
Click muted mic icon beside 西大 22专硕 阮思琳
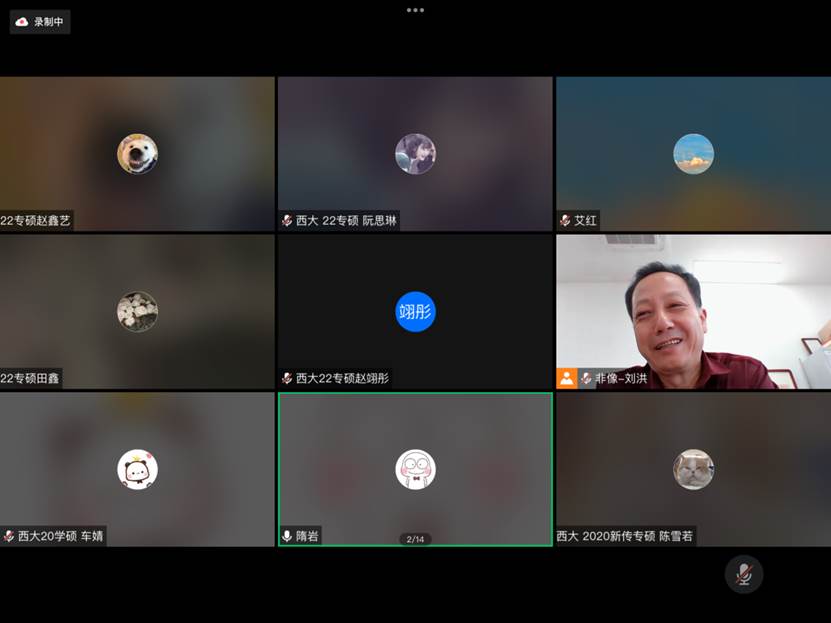pos(288,220)
